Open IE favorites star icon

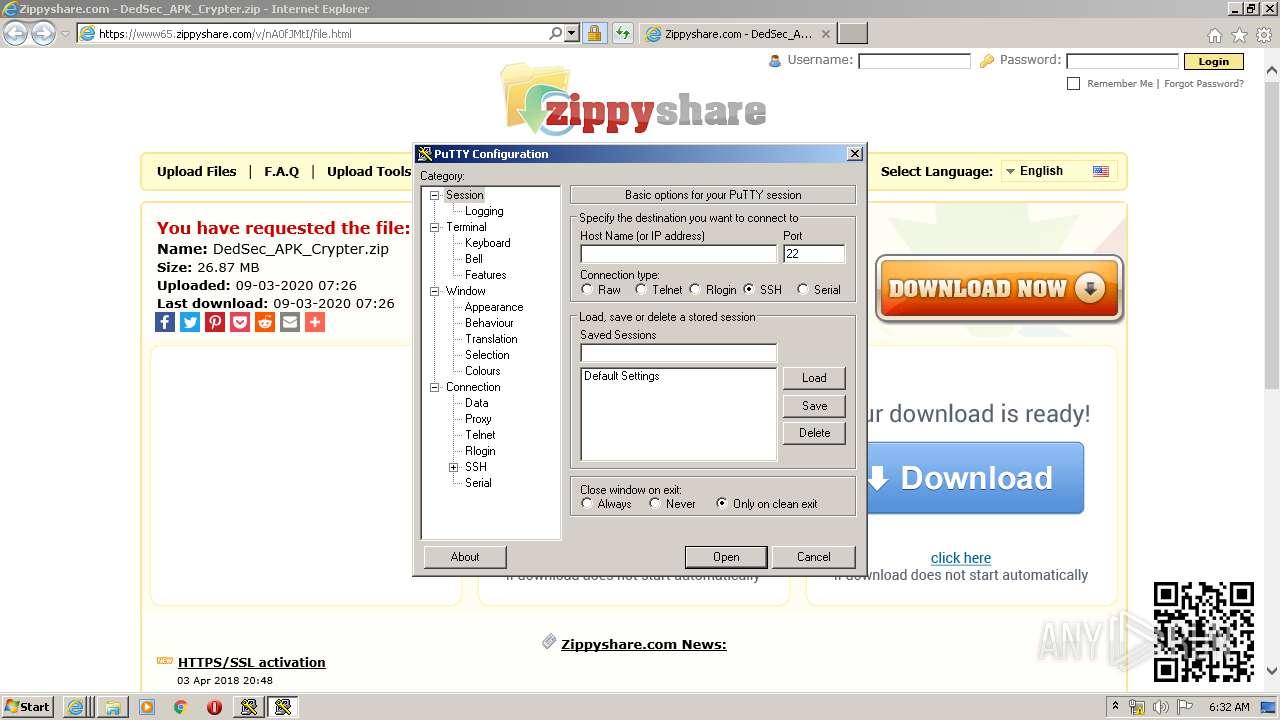[x=1239, y=35]
